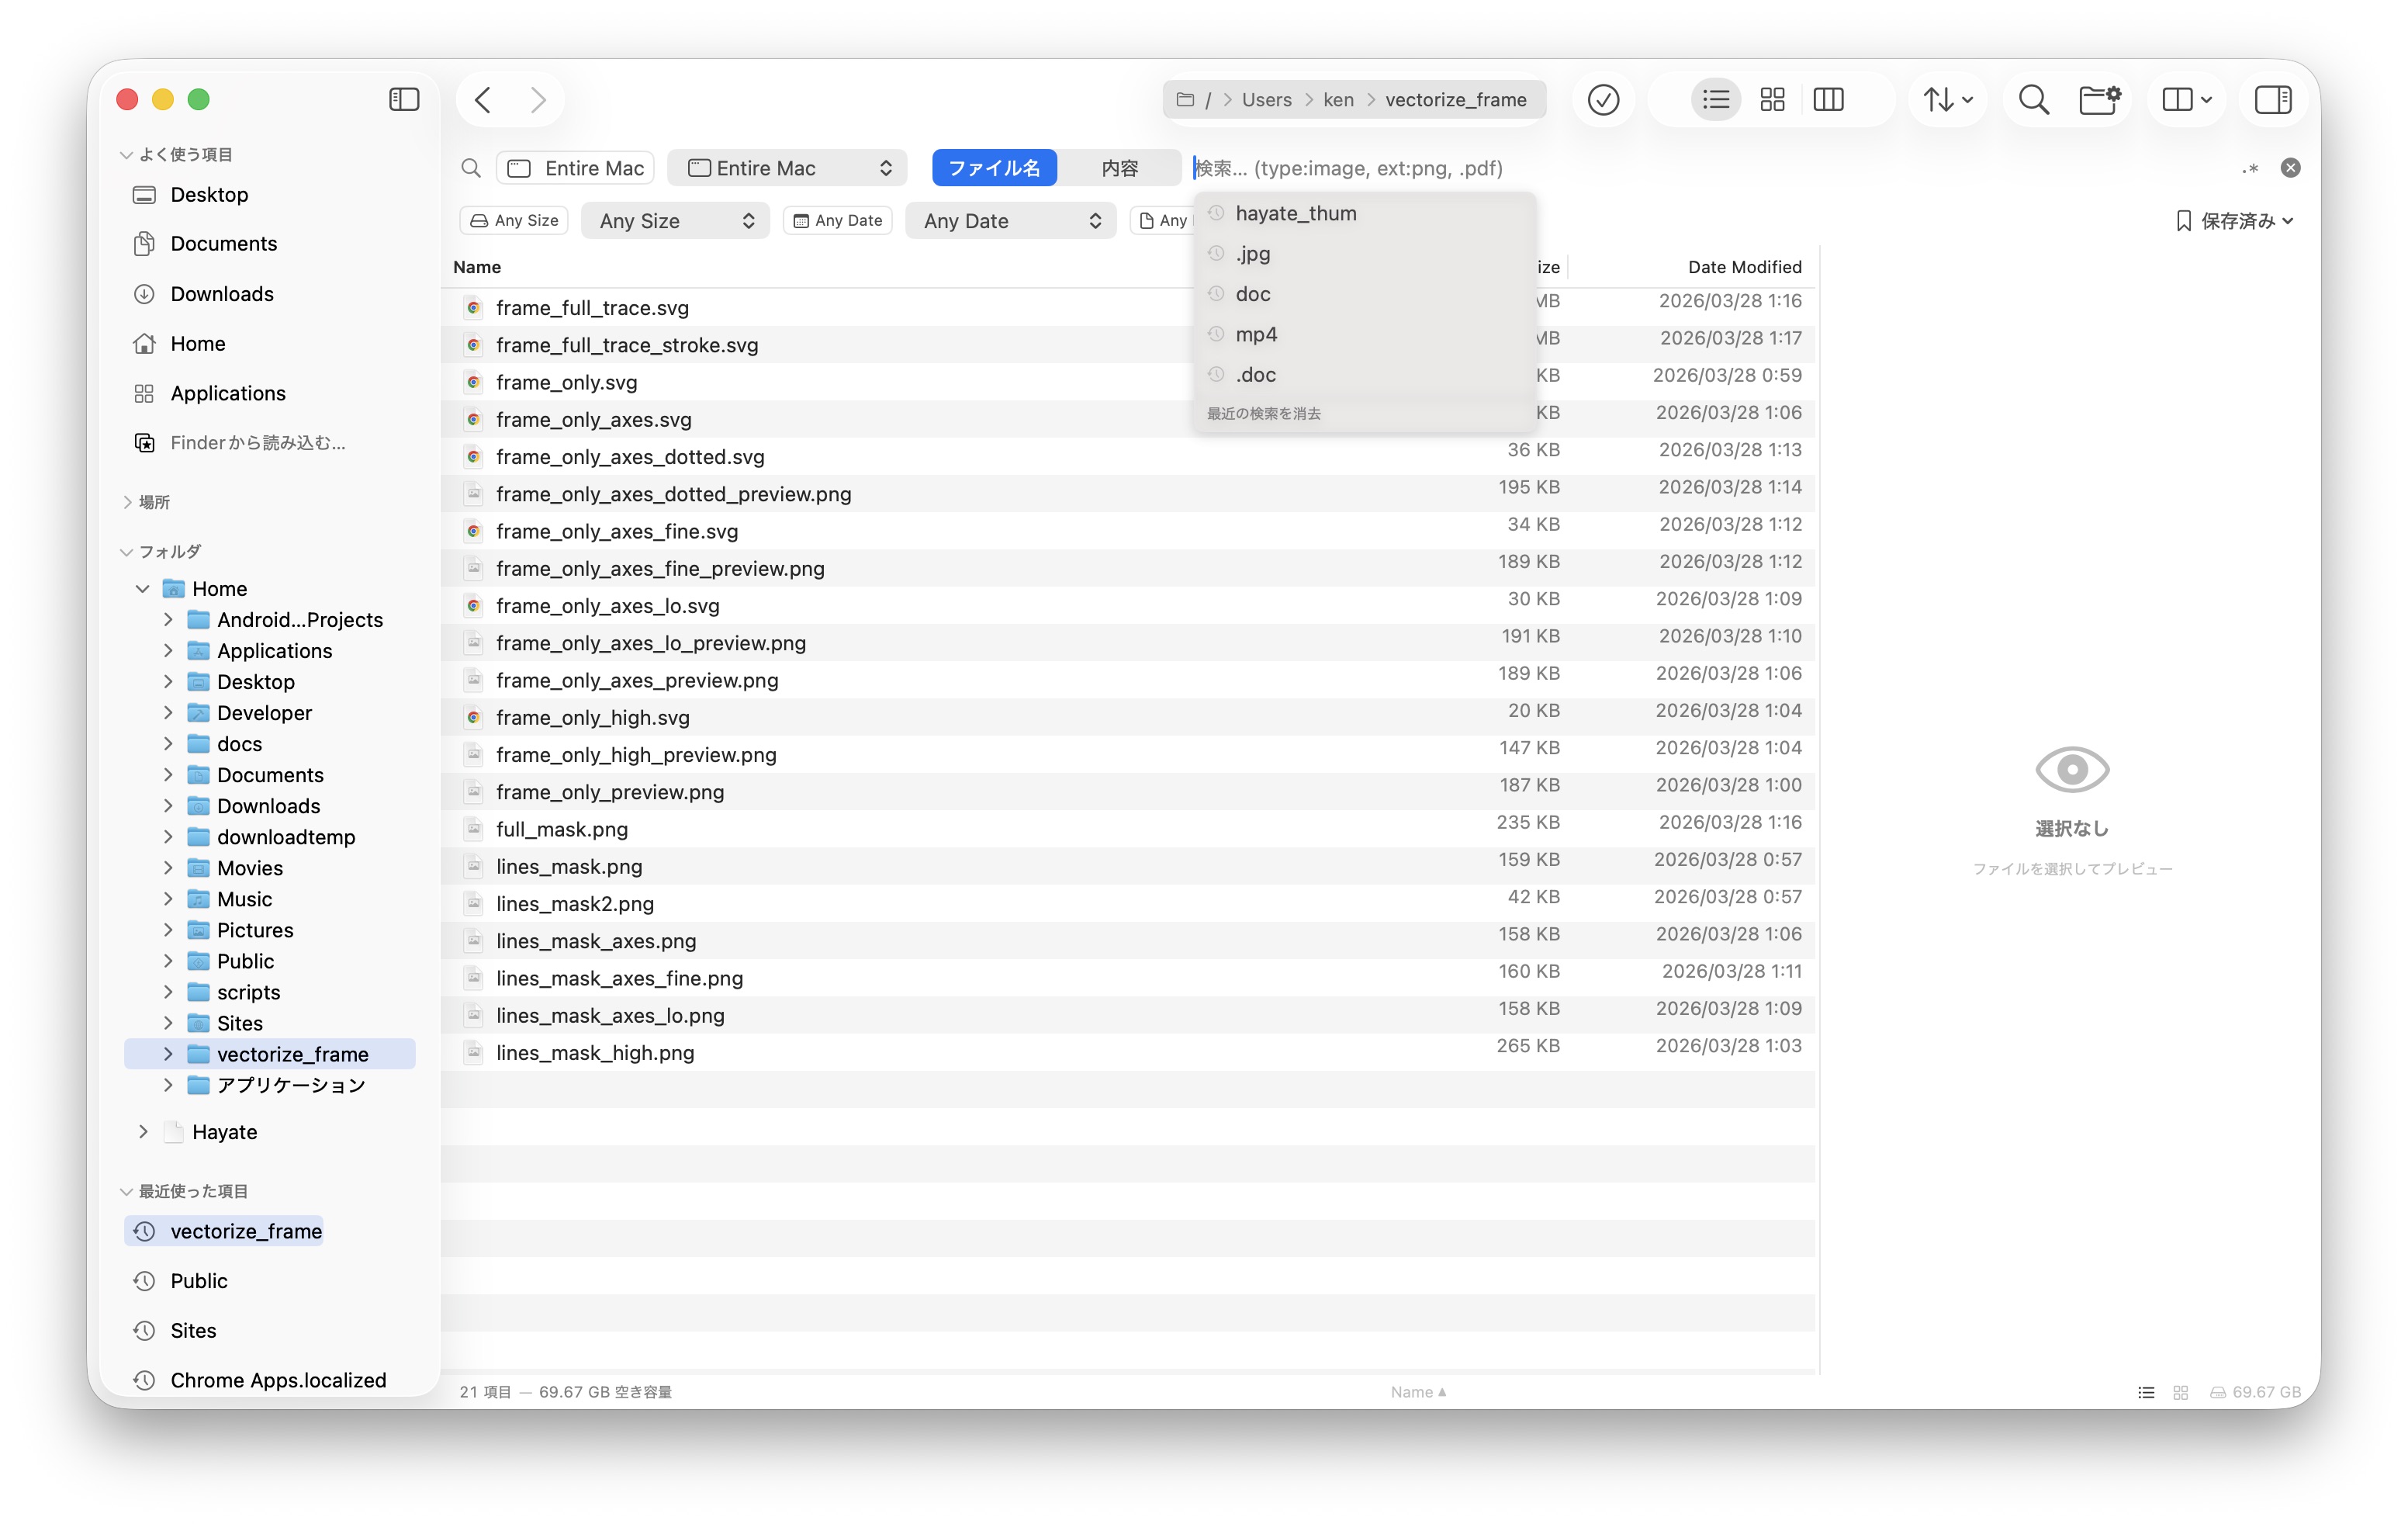Go back to the previous folder
This screenshot has height=1524, width=2408.
[x=484, y=99]
